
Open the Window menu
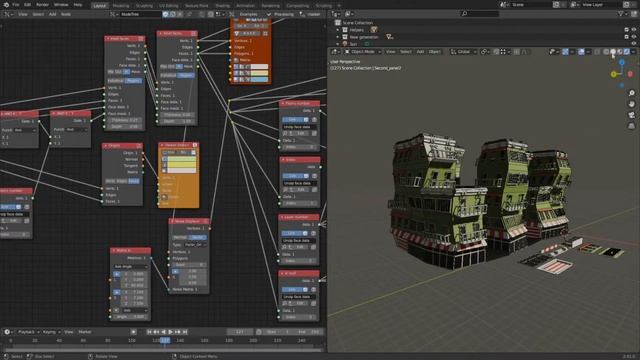point(61,5)
